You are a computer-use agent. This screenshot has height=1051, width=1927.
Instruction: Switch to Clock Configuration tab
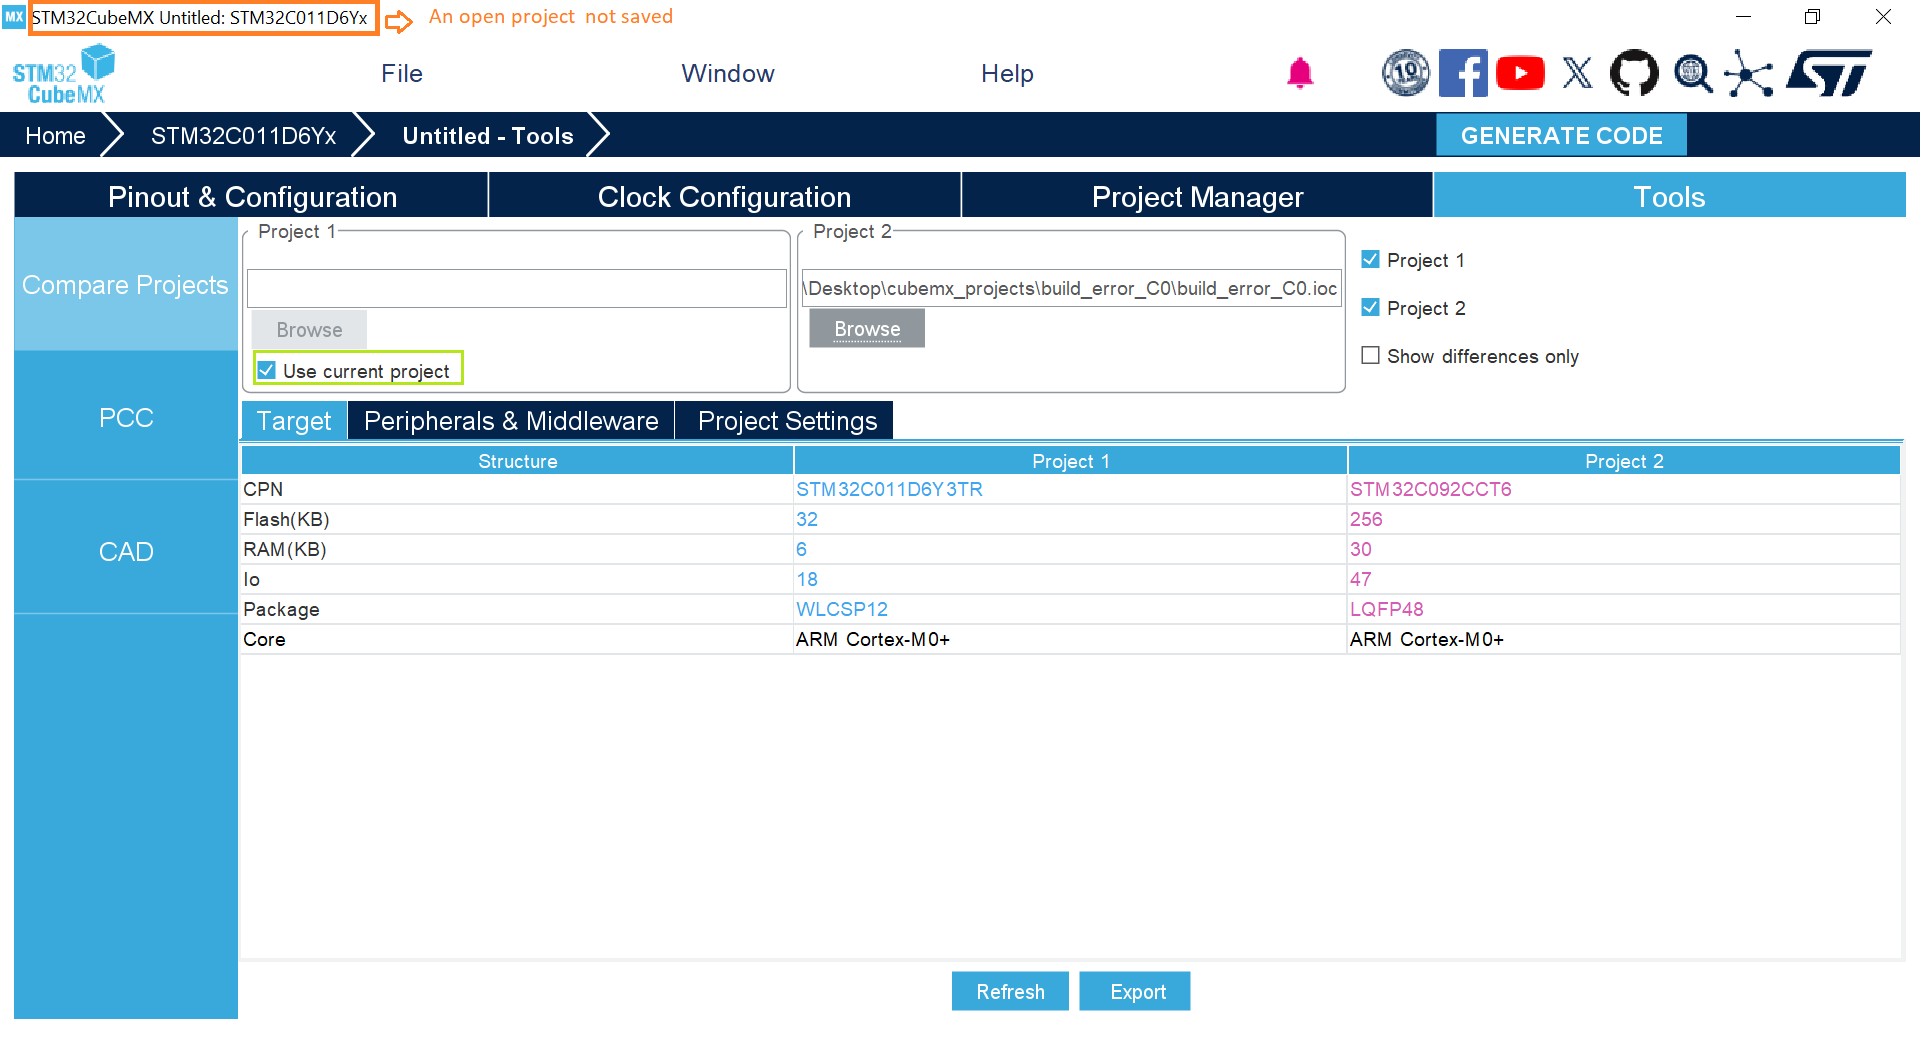725,197
